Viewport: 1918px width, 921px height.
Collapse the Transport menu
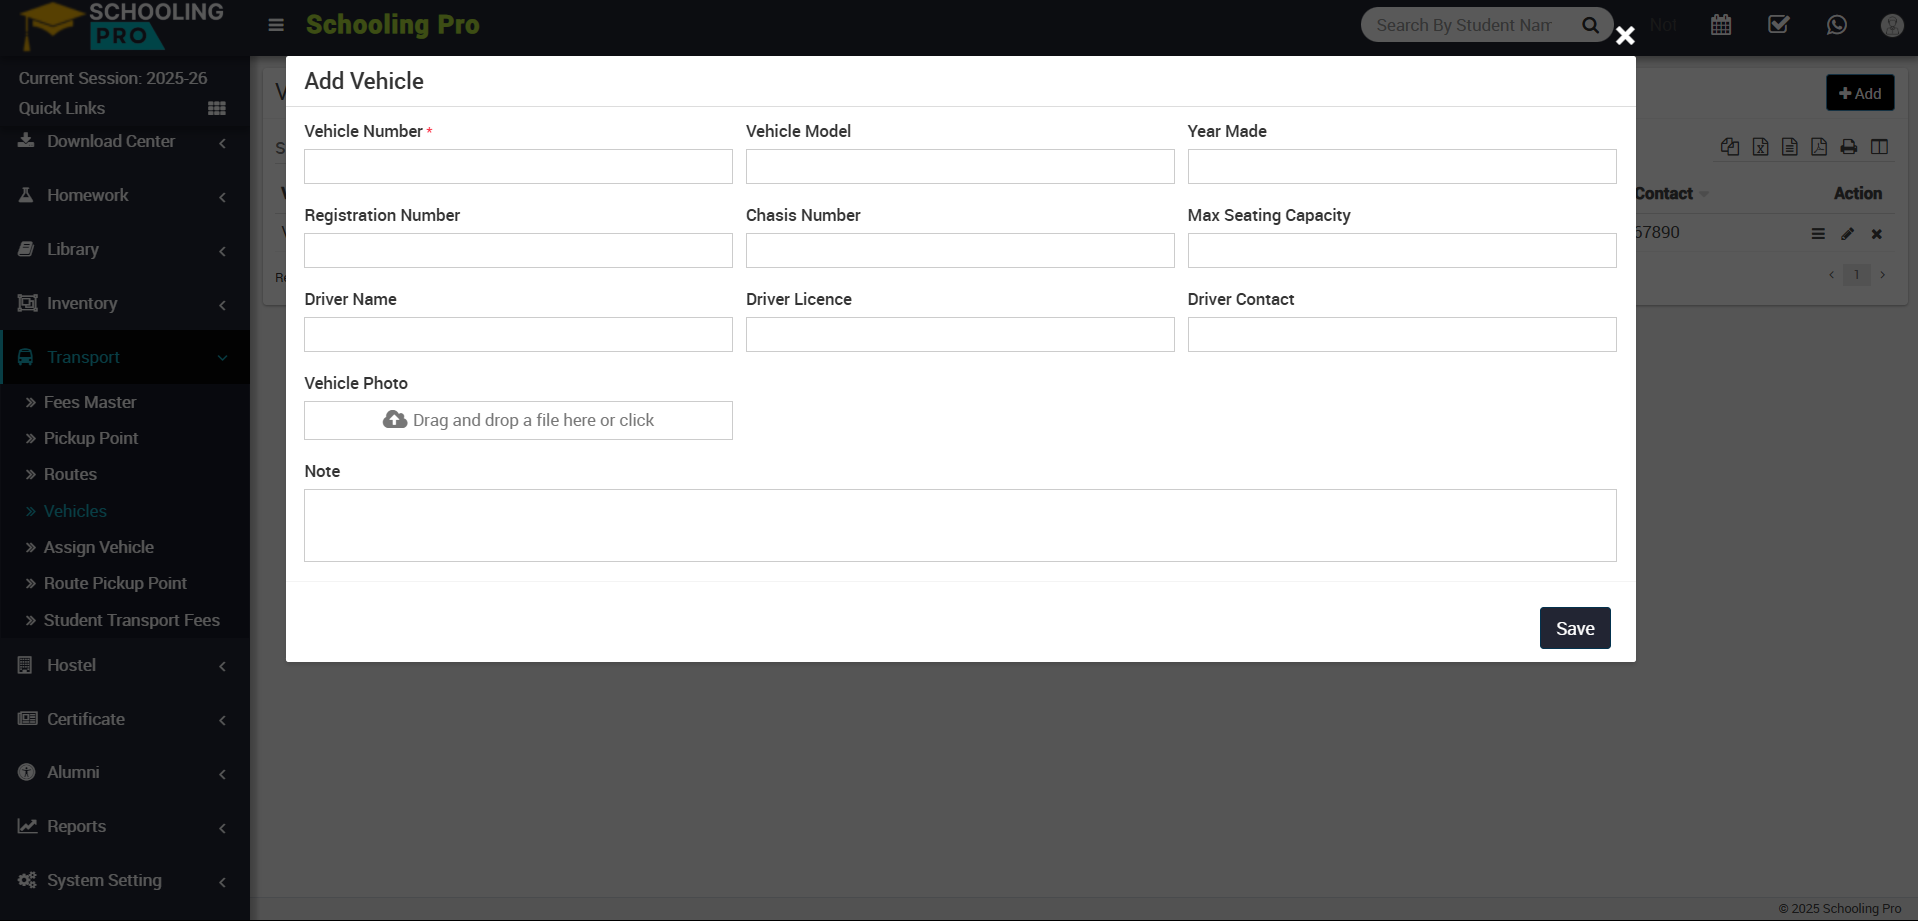point(124,358)
